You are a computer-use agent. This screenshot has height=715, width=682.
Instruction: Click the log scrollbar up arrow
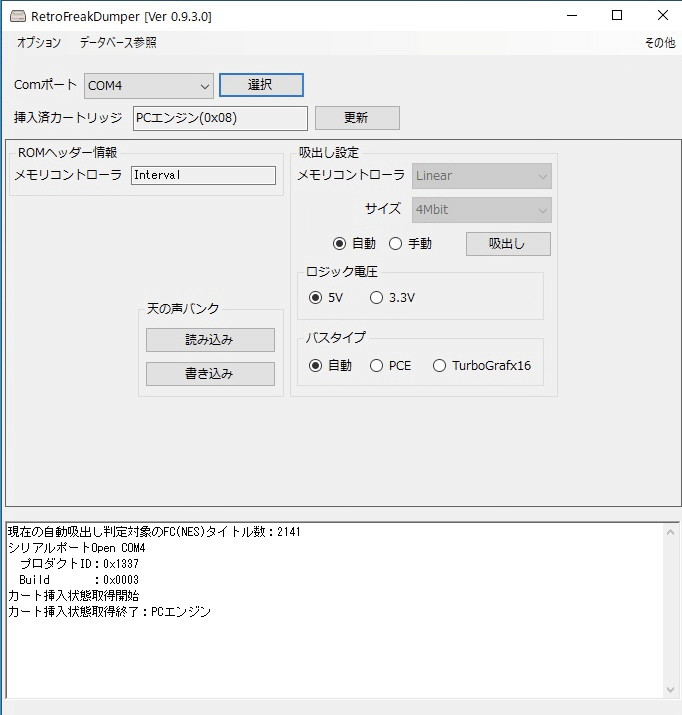pos(670,532)
